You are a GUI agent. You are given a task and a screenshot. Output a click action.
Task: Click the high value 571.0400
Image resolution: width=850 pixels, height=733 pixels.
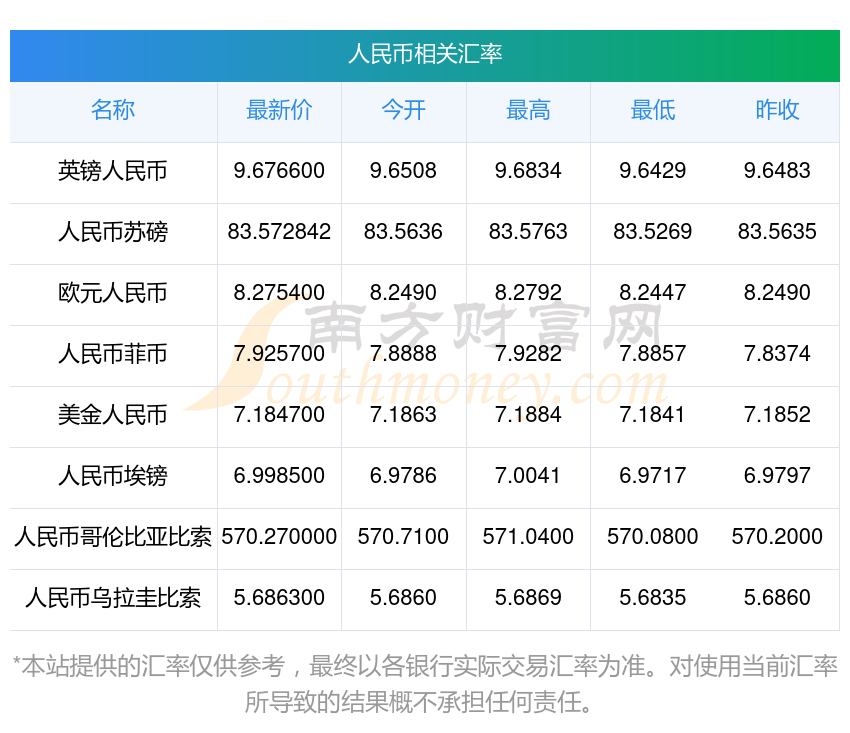pyautogui.click(x=528, y=537)
